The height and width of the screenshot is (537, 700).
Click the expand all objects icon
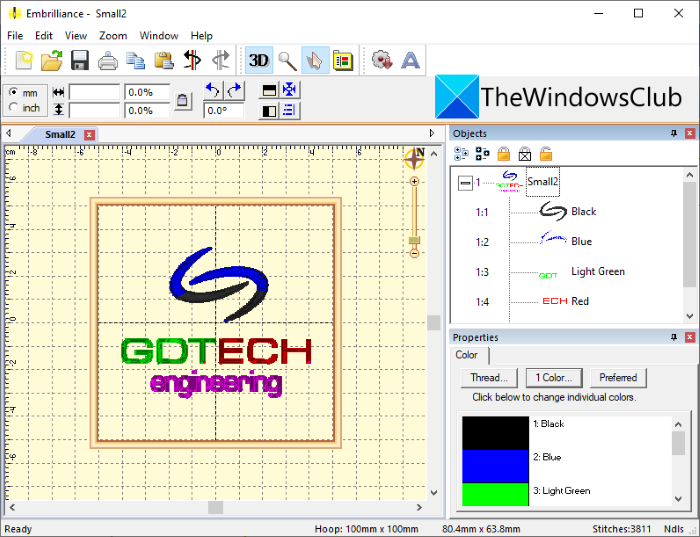461,154
